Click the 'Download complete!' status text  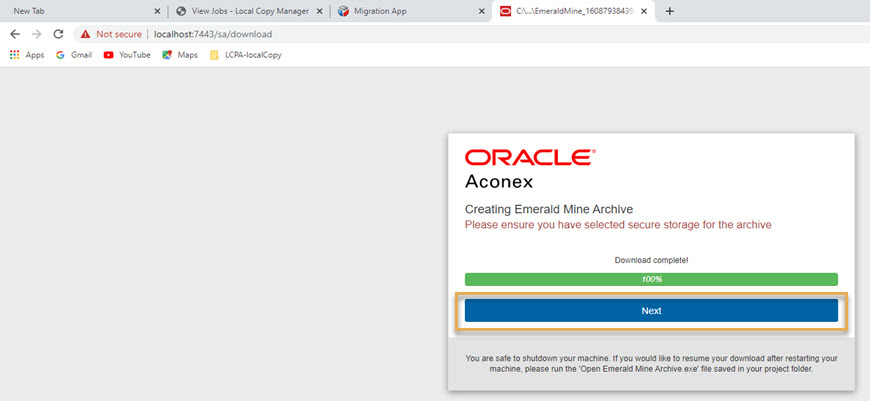(651, 260)
